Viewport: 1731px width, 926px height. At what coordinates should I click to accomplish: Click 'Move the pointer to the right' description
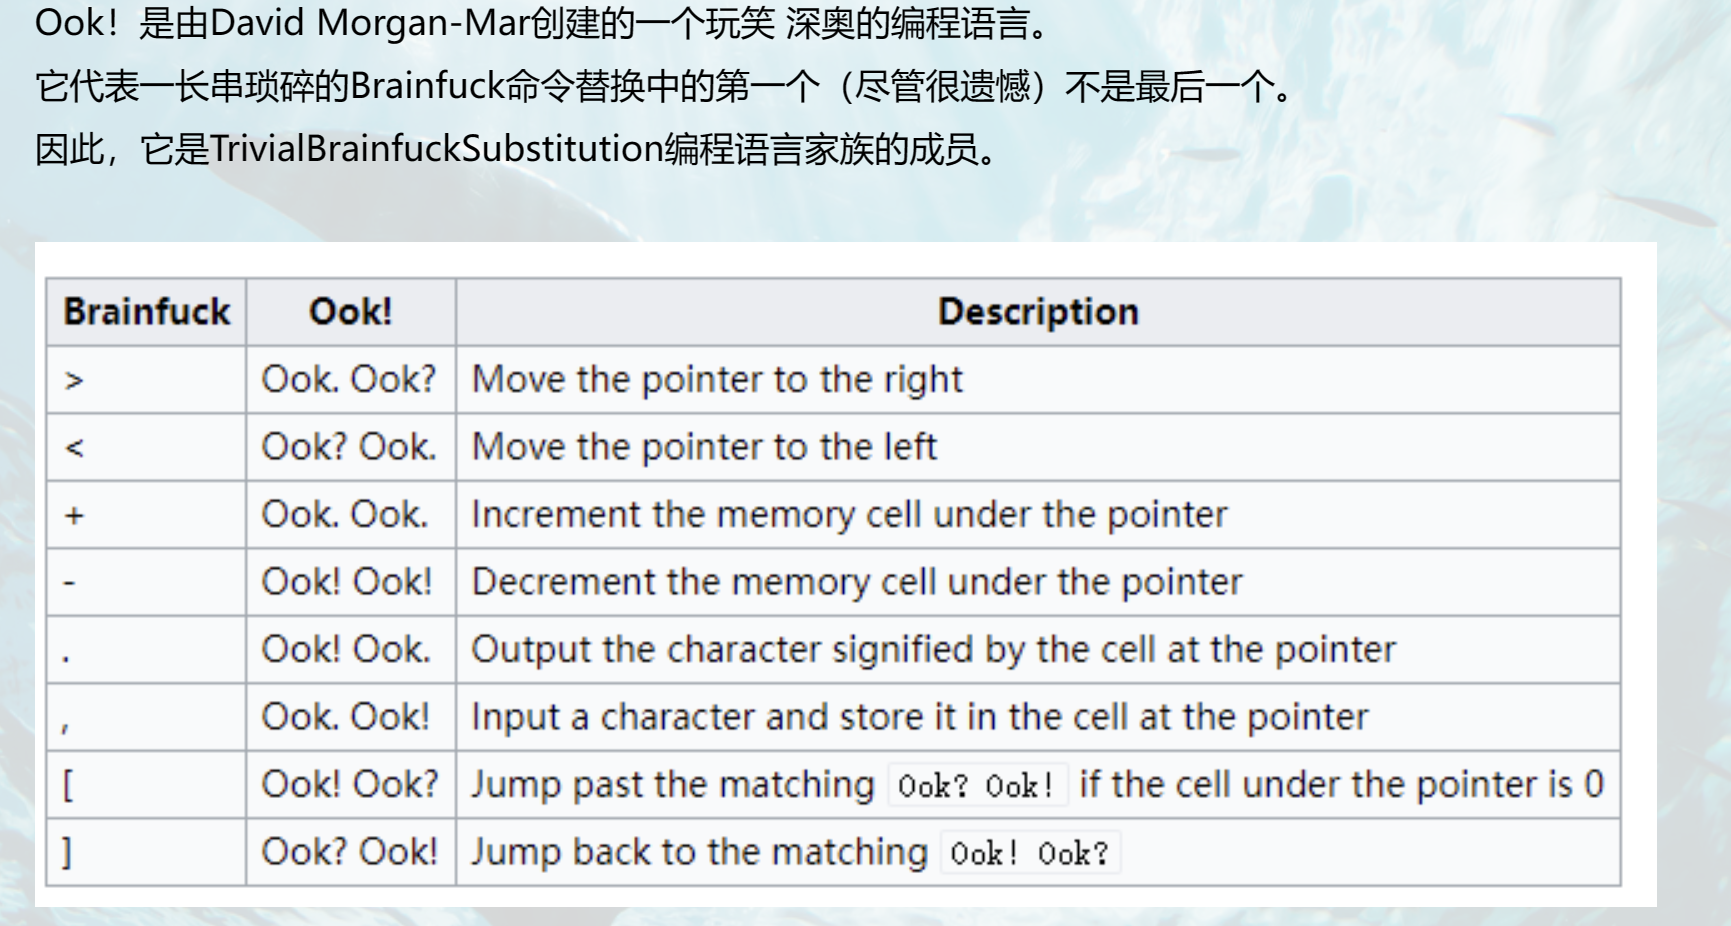click(x=717, y=380)
